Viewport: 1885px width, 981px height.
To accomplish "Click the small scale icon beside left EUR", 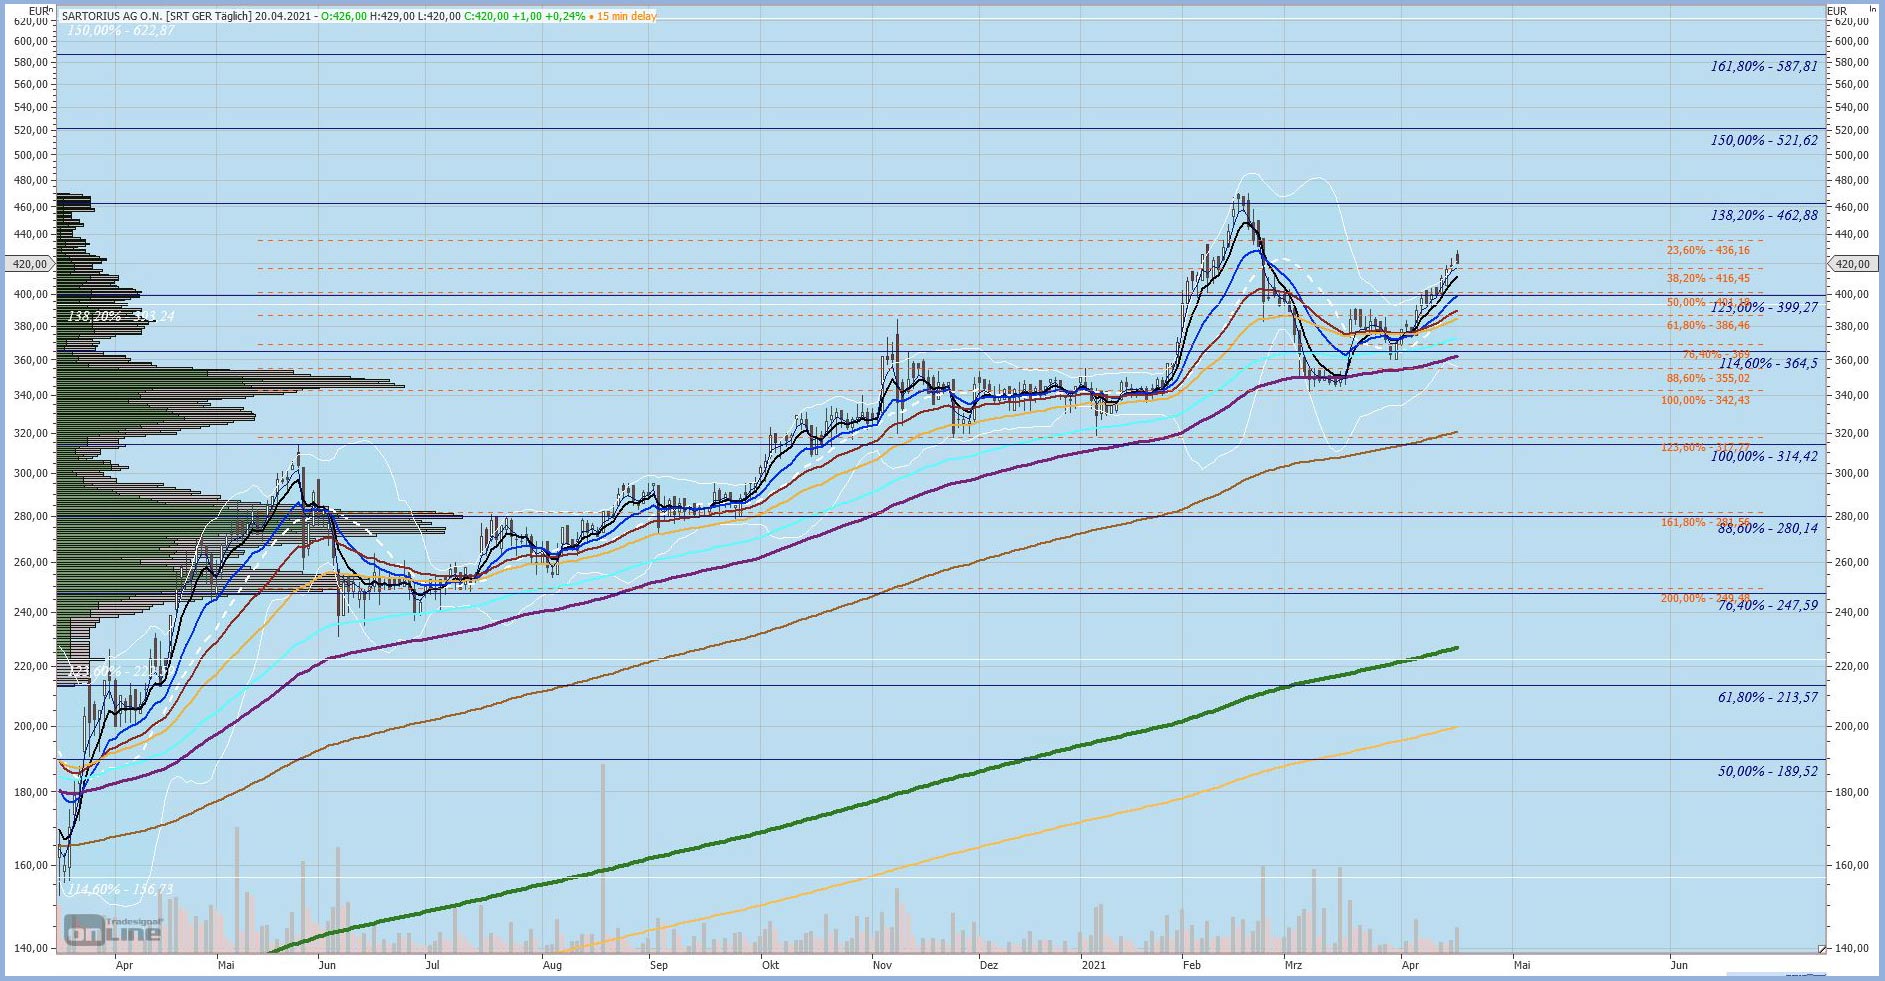I will point(51,11).
